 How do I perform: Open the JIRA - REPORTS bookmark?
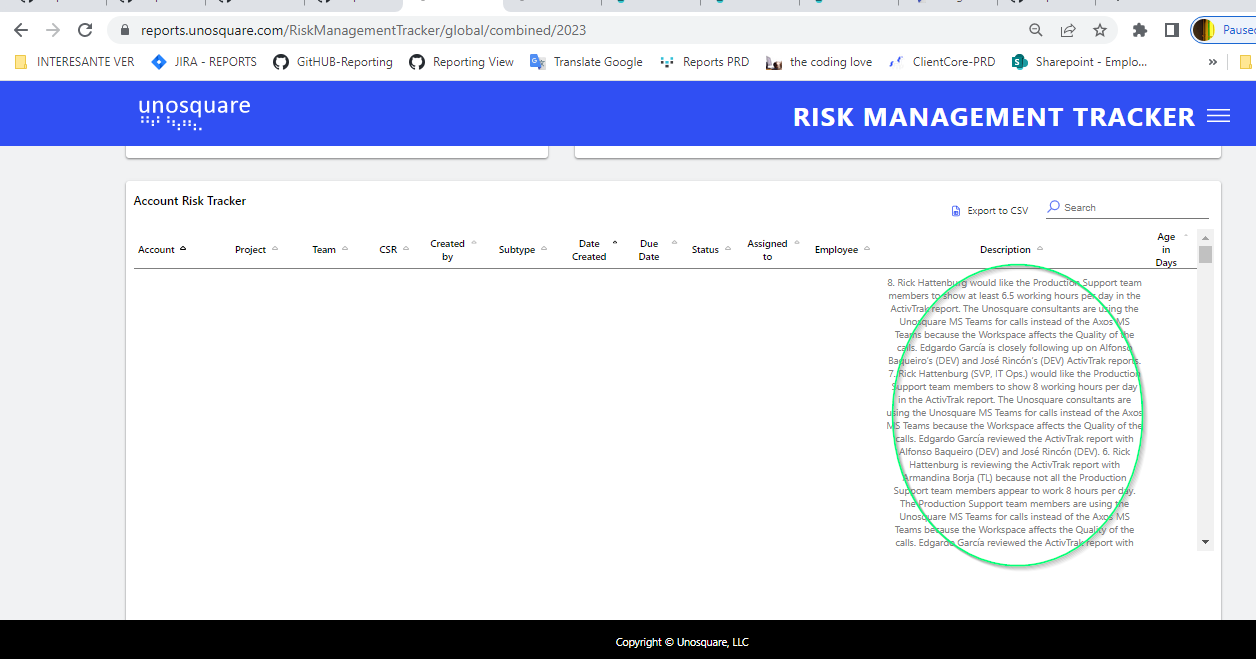(x=203, y=61)
